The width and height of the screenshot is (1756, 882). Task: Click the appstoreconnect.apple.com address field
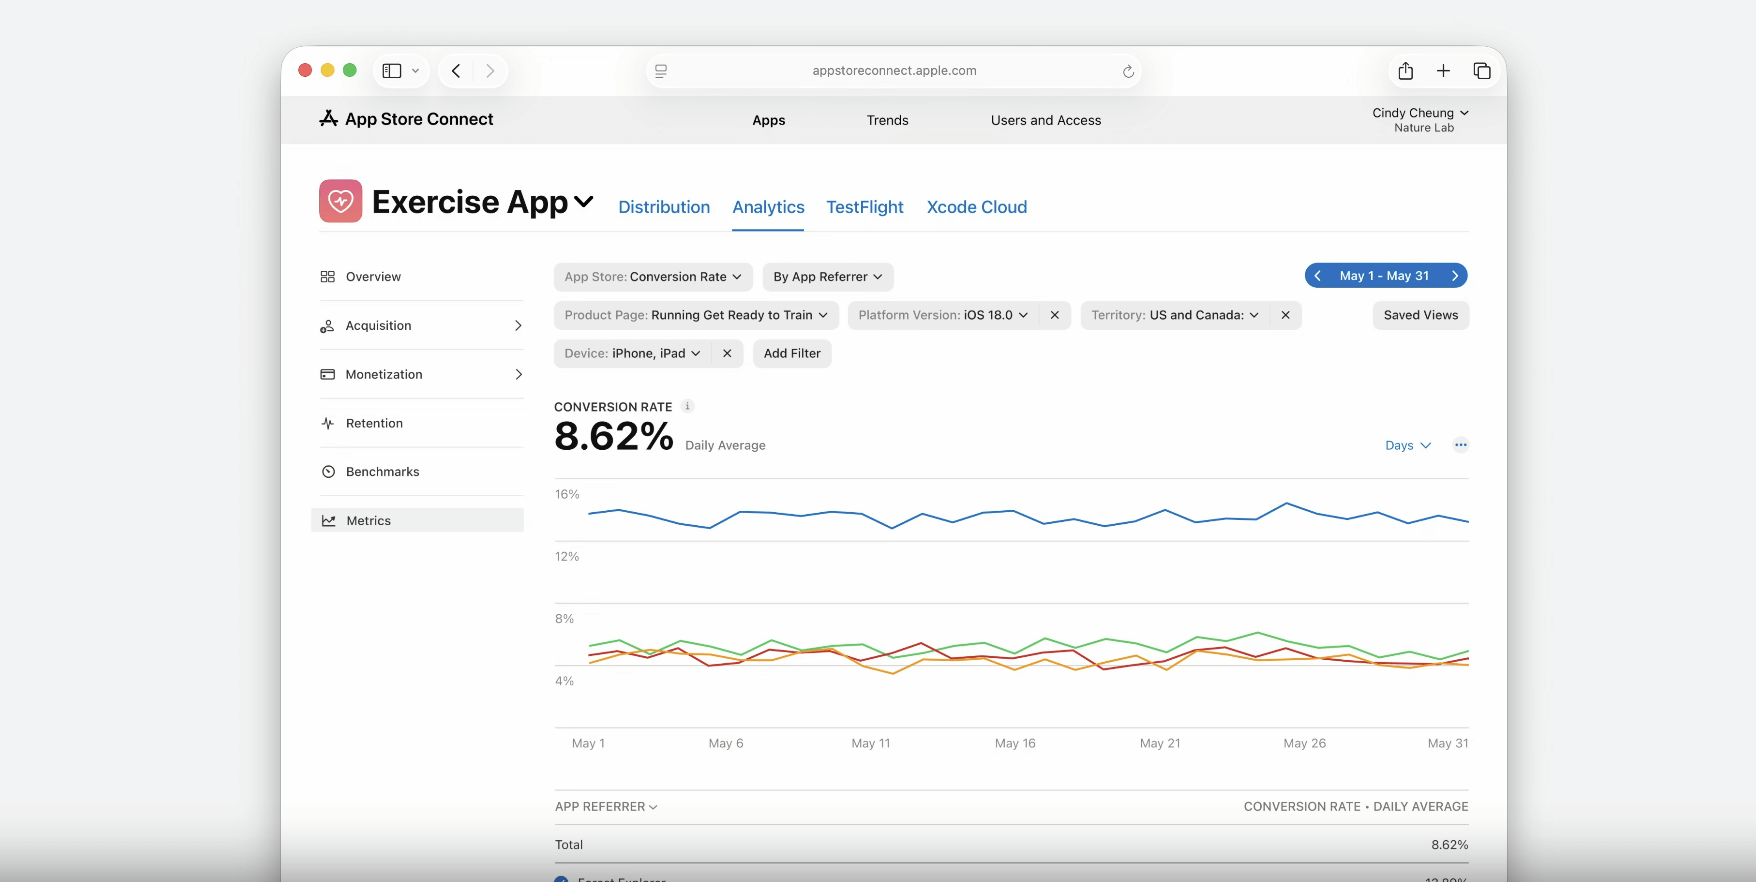(894, 71)
